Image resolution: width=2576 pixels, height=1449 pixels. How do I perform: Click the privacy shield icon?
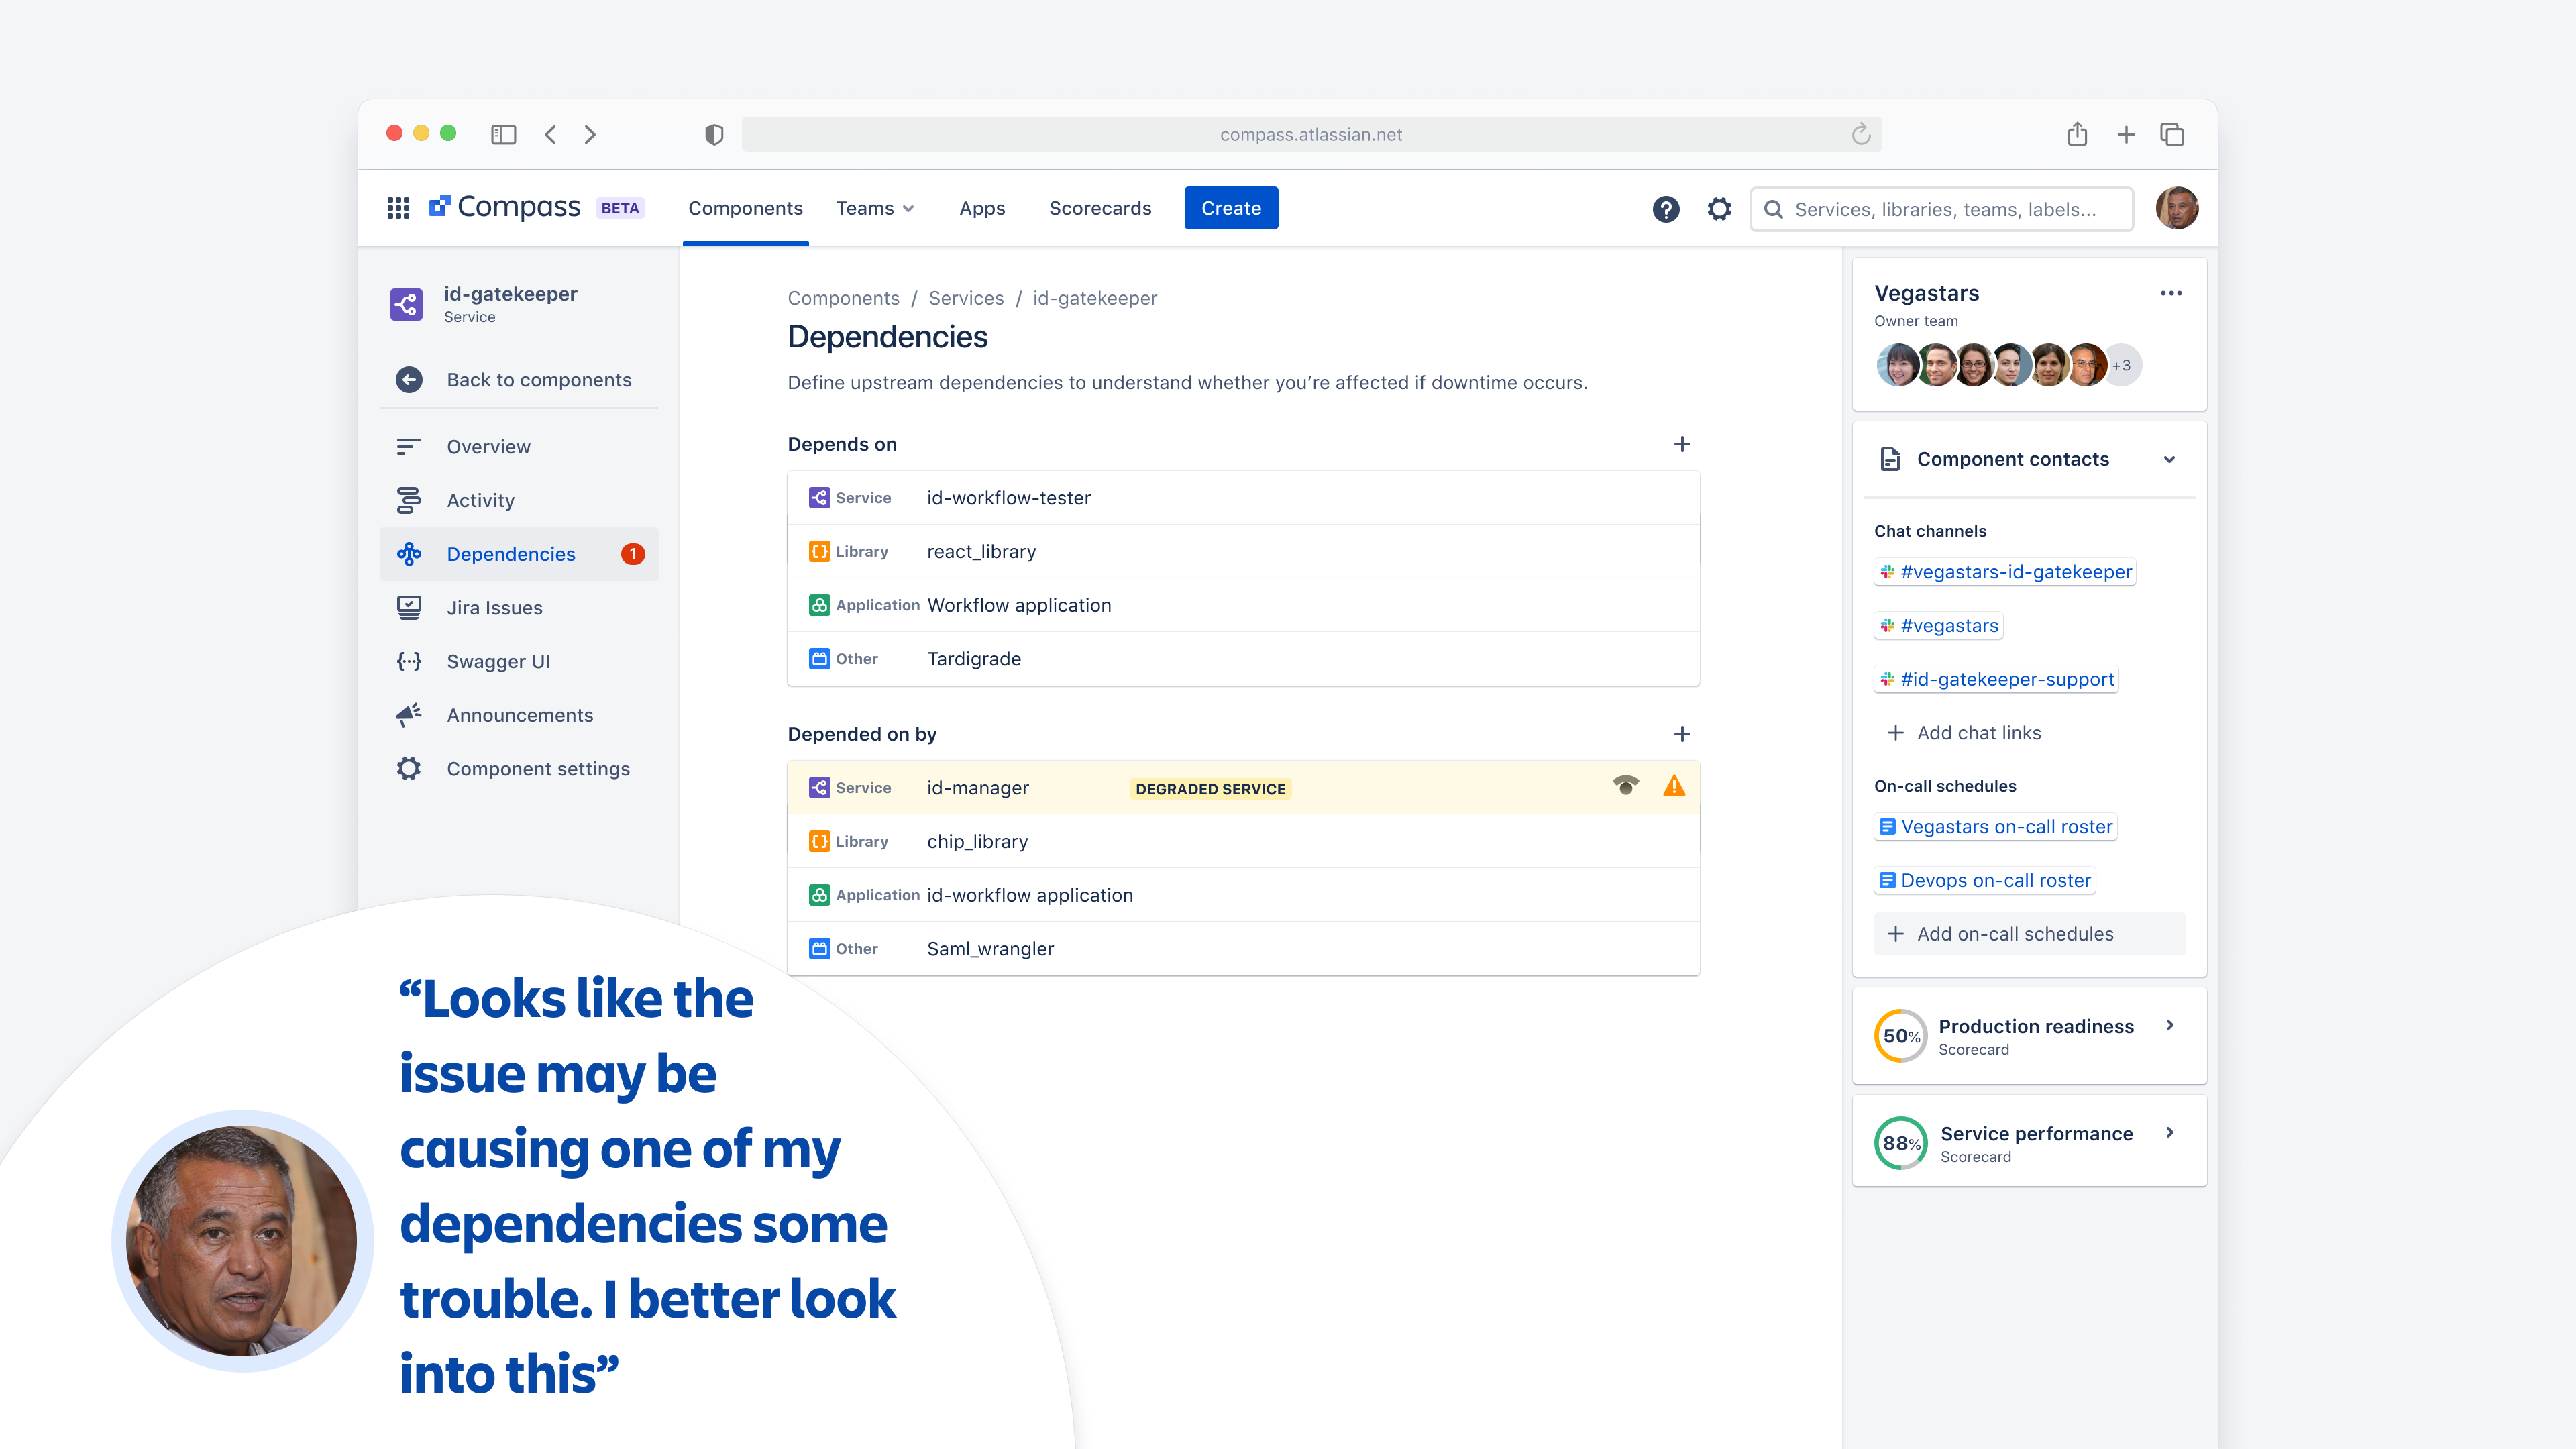[714, 134]
